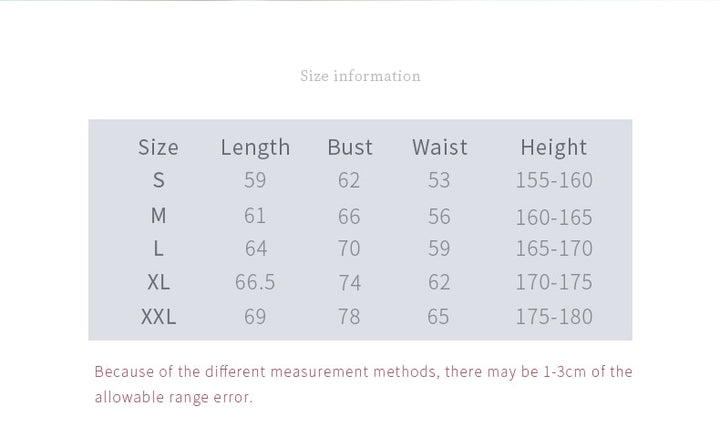Click the S size row label
Viewport: 720px width, 447px height.
pyautogui.click(x=158, y=180)
